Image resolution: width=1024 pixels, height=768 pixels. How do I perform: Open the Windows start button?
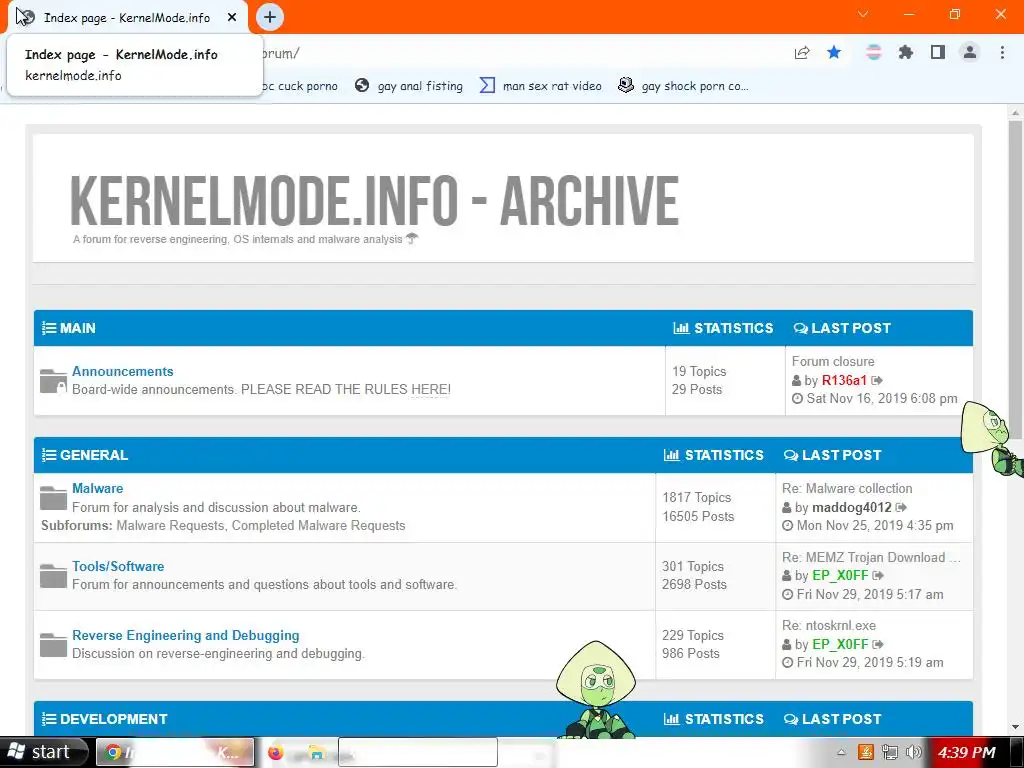[44, 752]
